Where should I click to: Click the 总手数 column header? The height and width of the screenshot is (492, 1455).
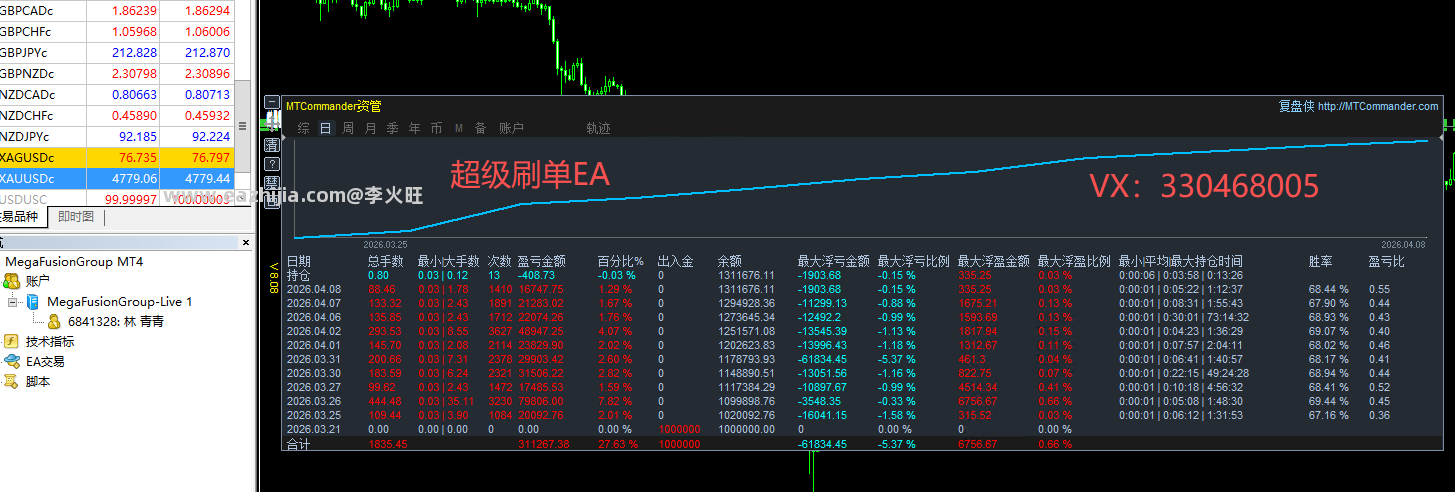[x=385, y=261]
